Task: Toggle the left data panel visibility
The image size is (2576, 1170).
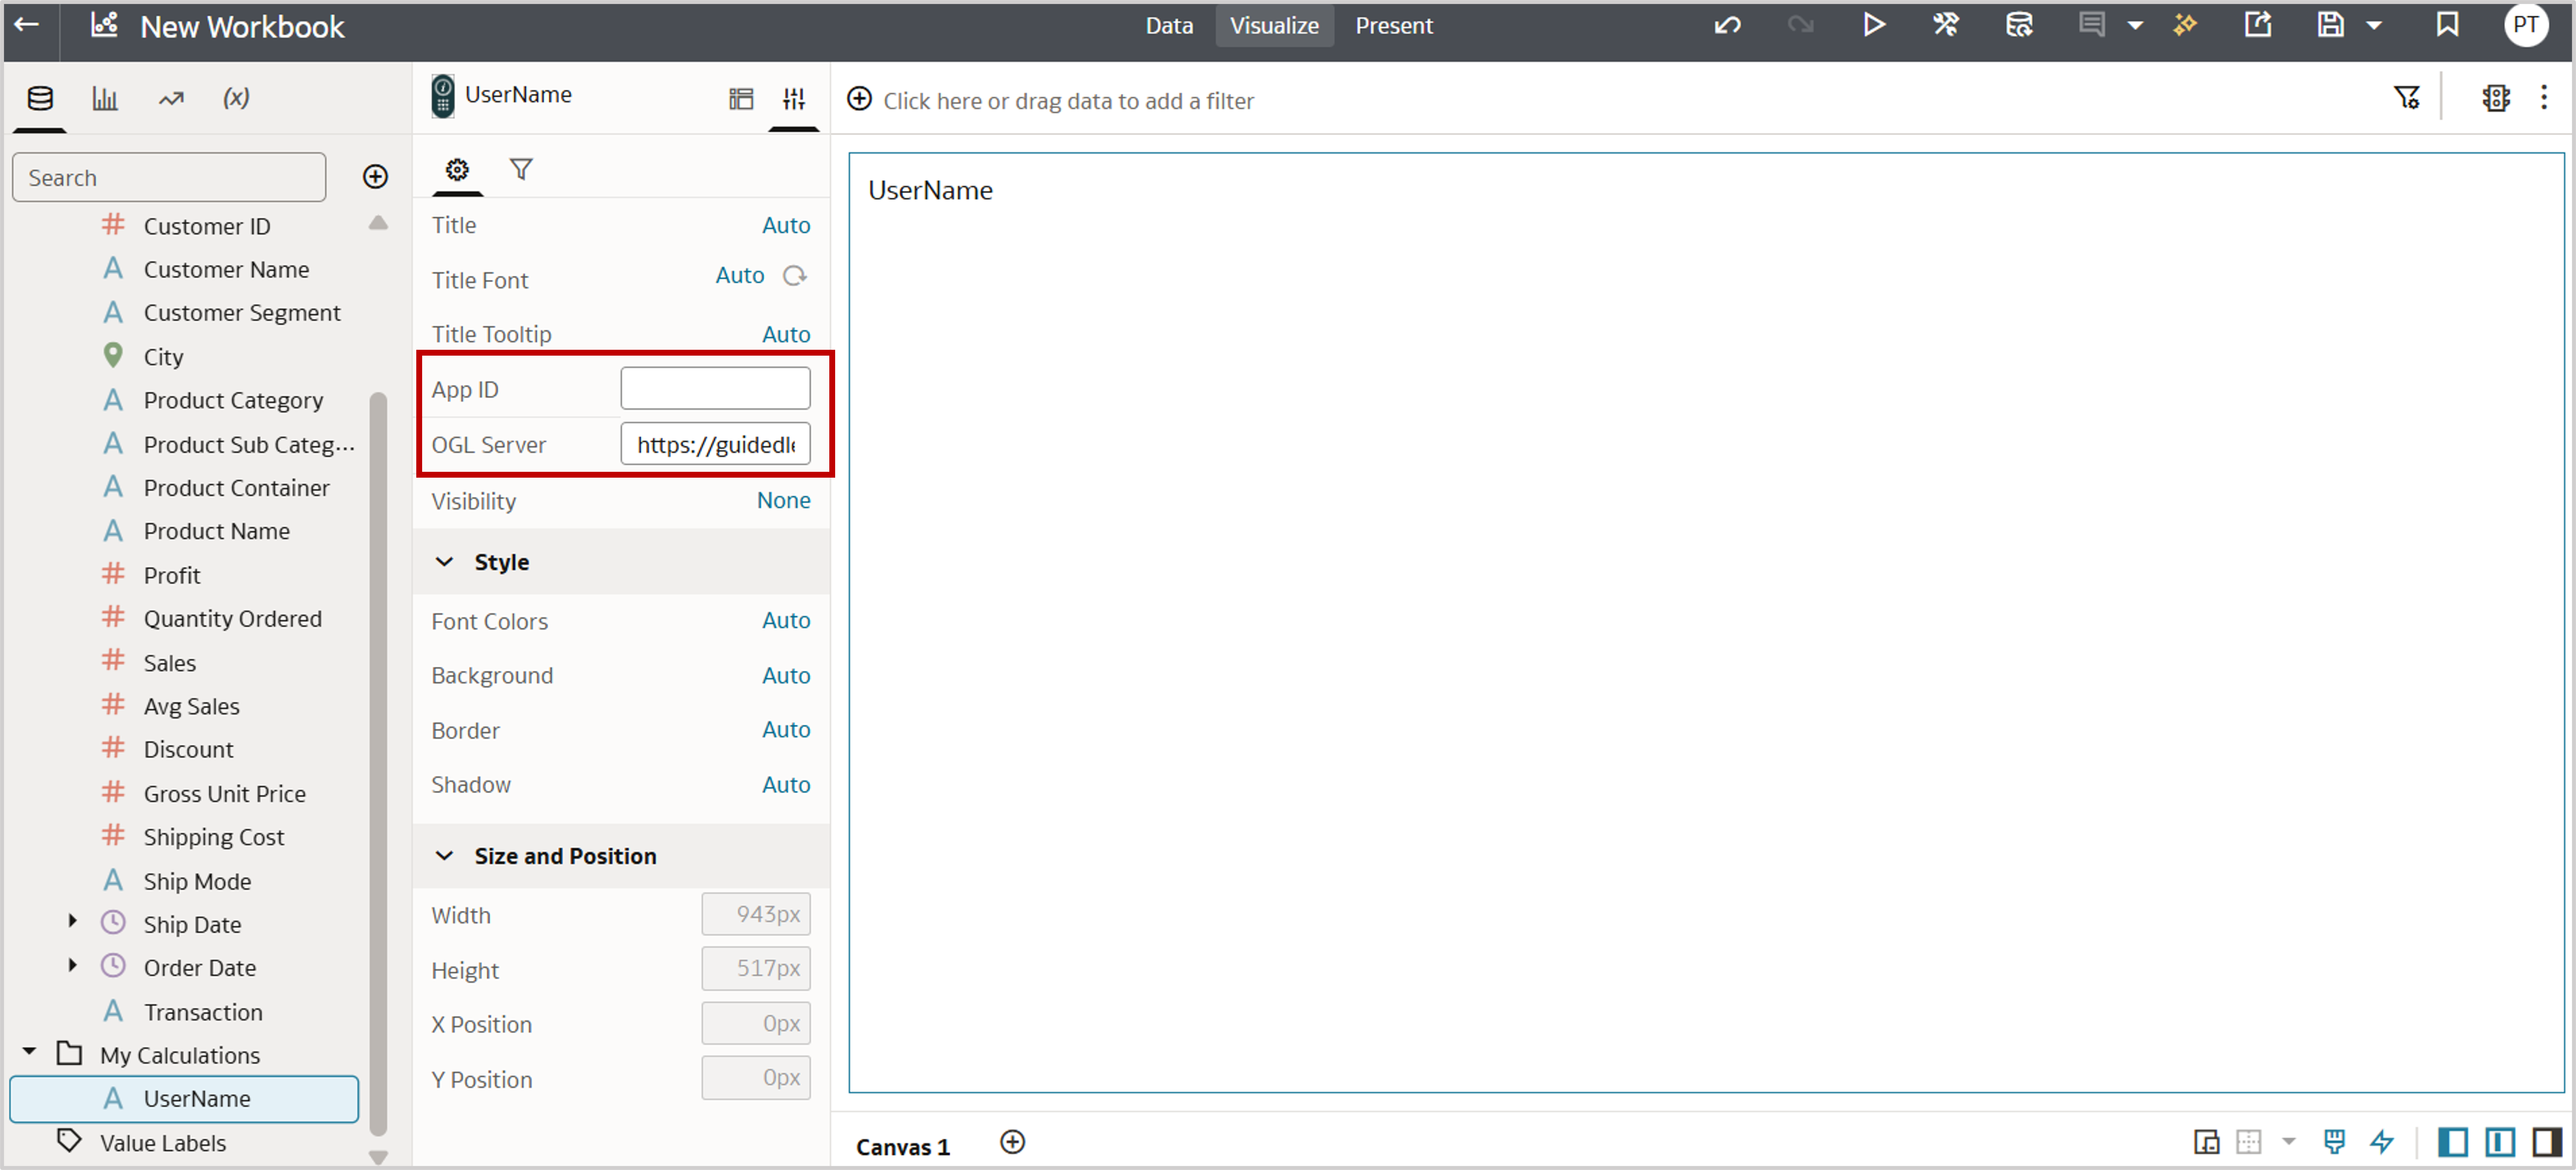Action: [2452, 1141]
